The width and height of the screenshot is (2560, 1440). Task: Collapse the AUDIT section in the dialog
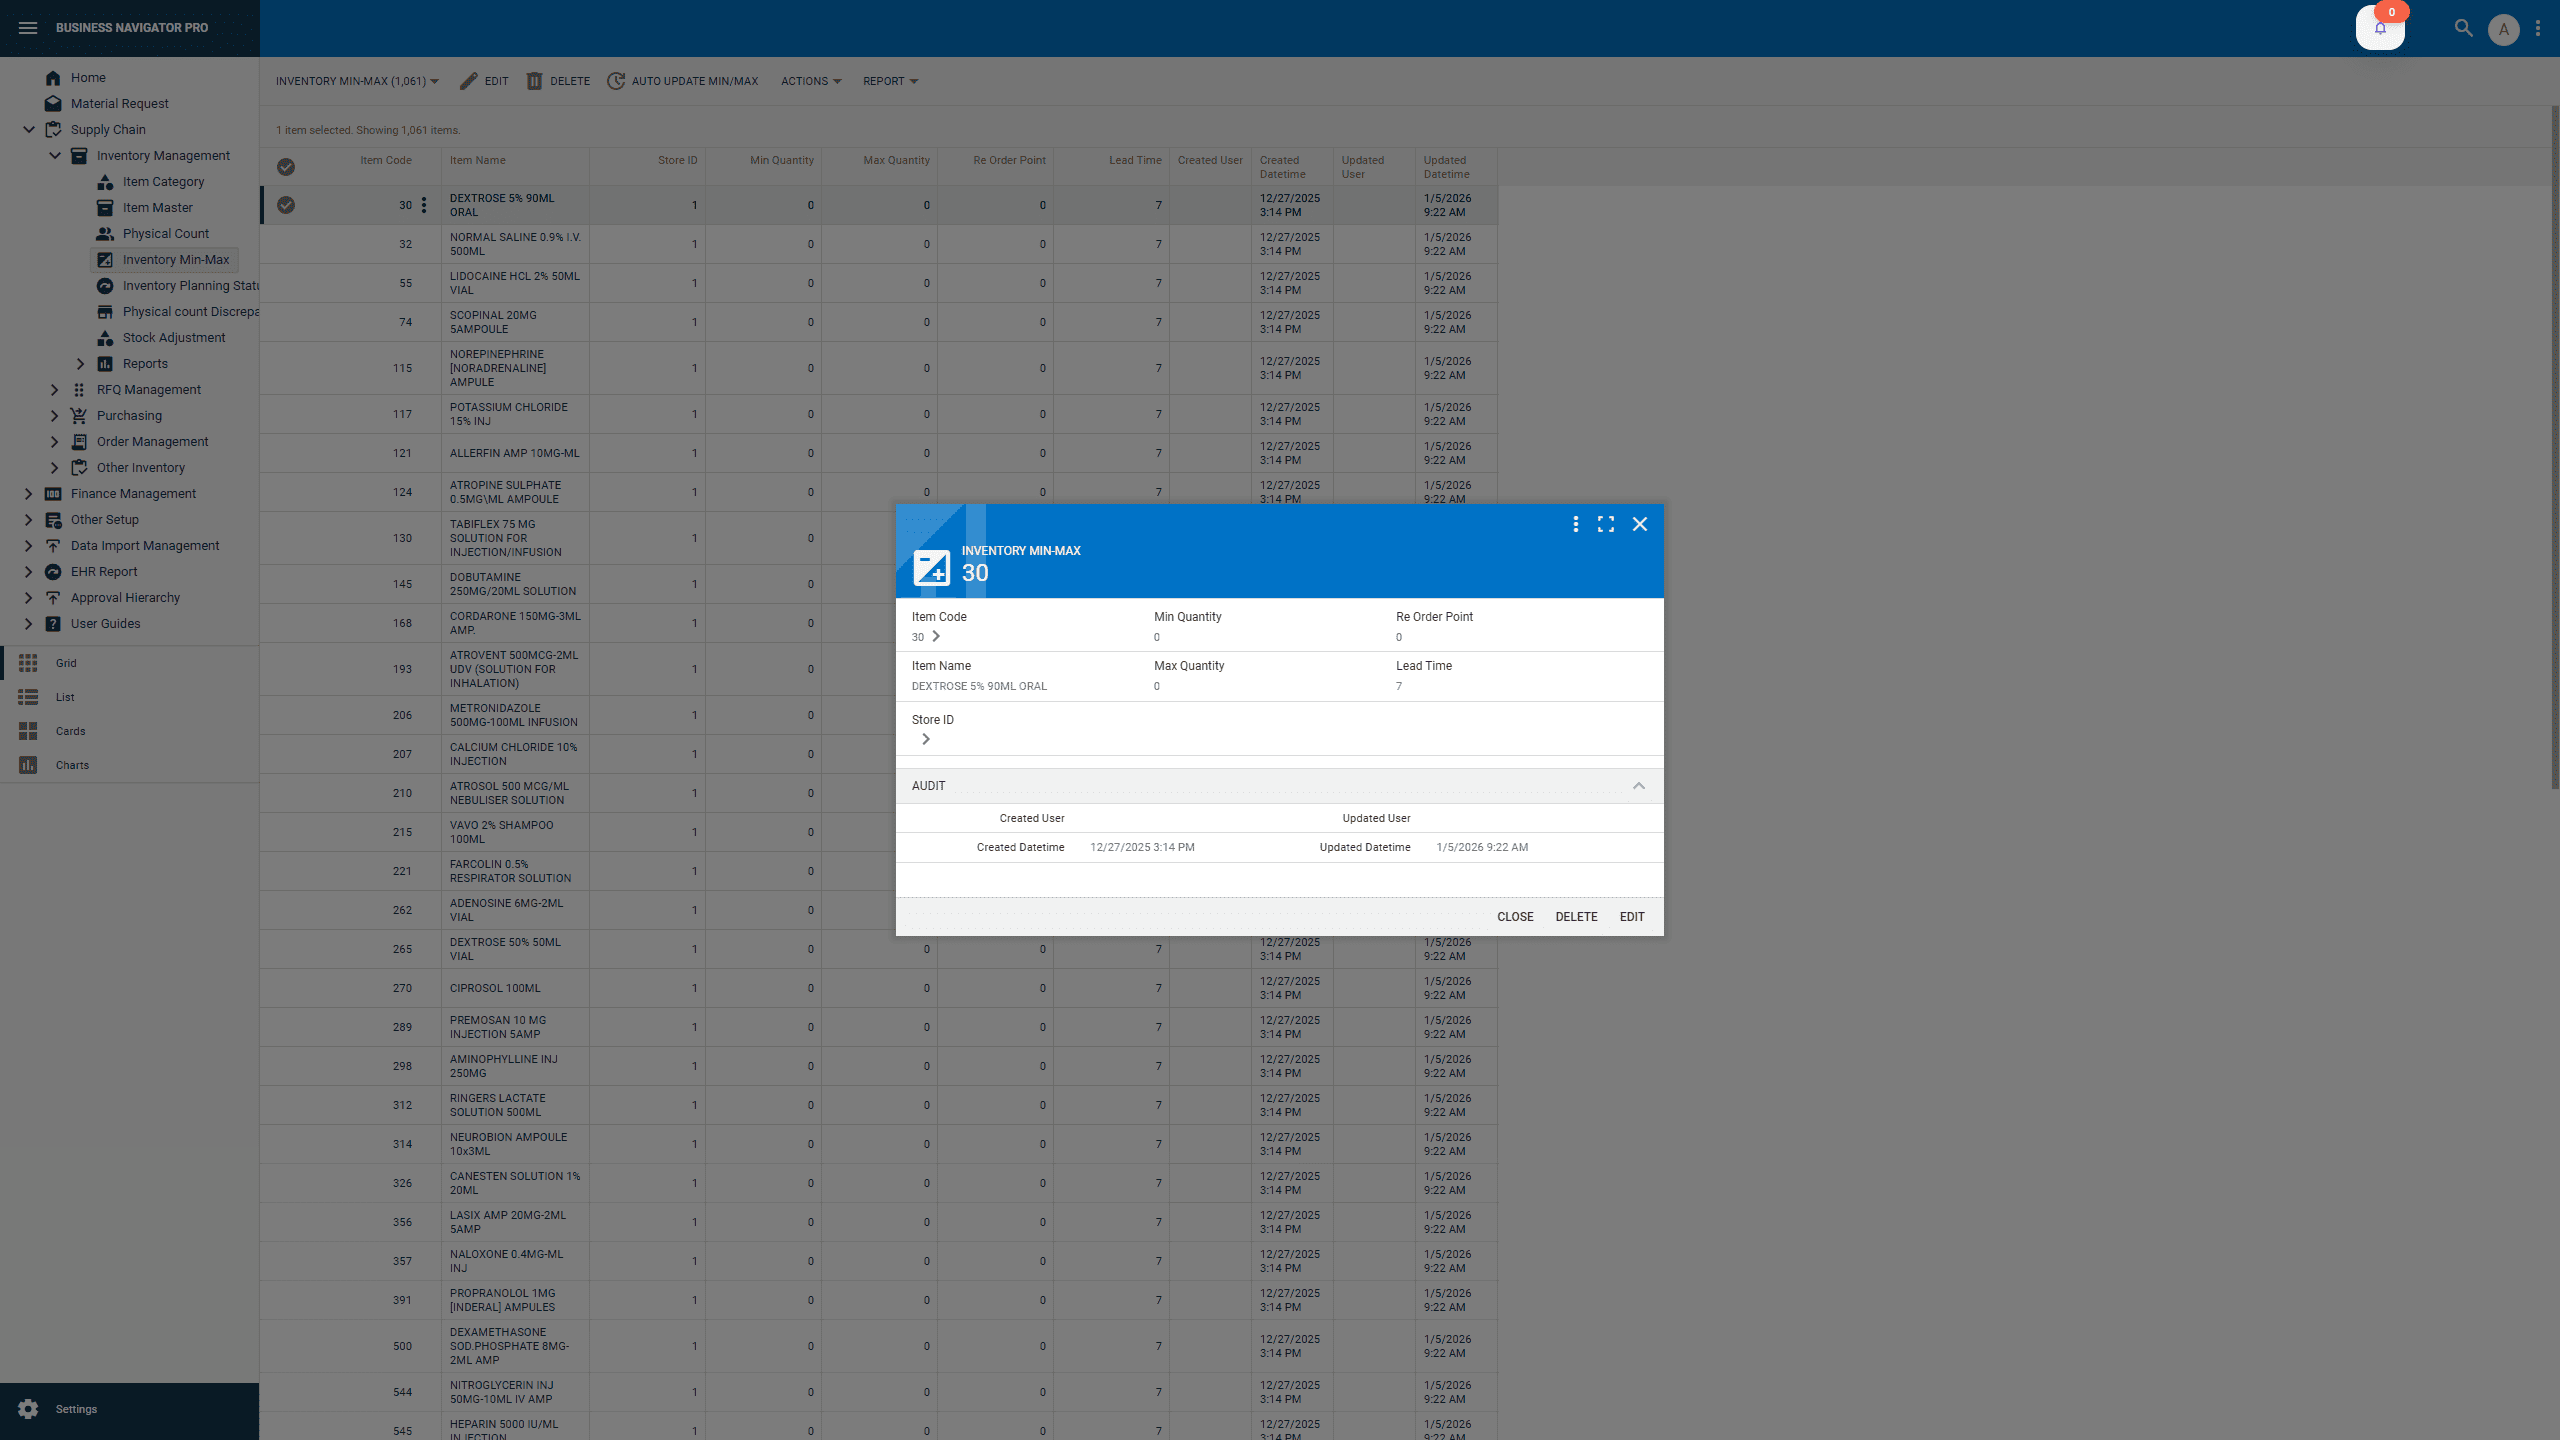pos(1639,786)
